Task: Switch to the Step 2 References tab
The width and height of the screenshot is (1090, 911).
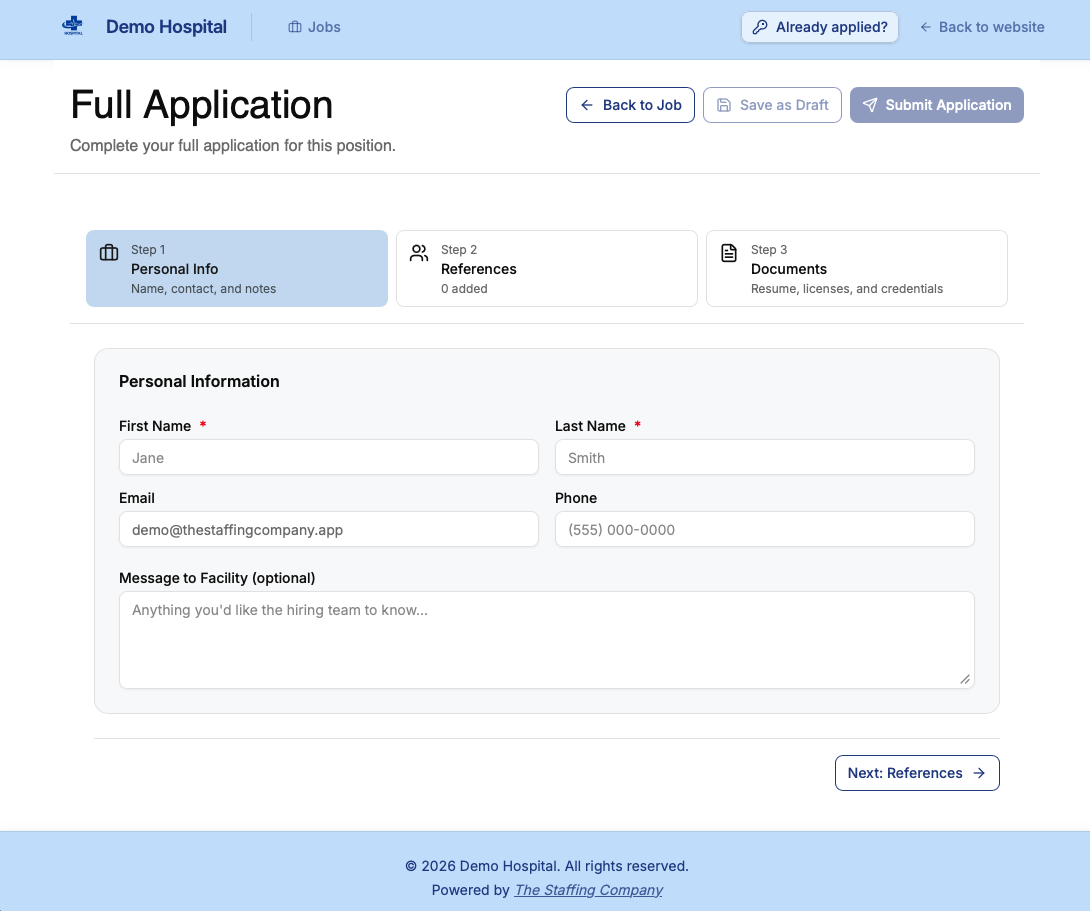Action: (x=546, y=268)
